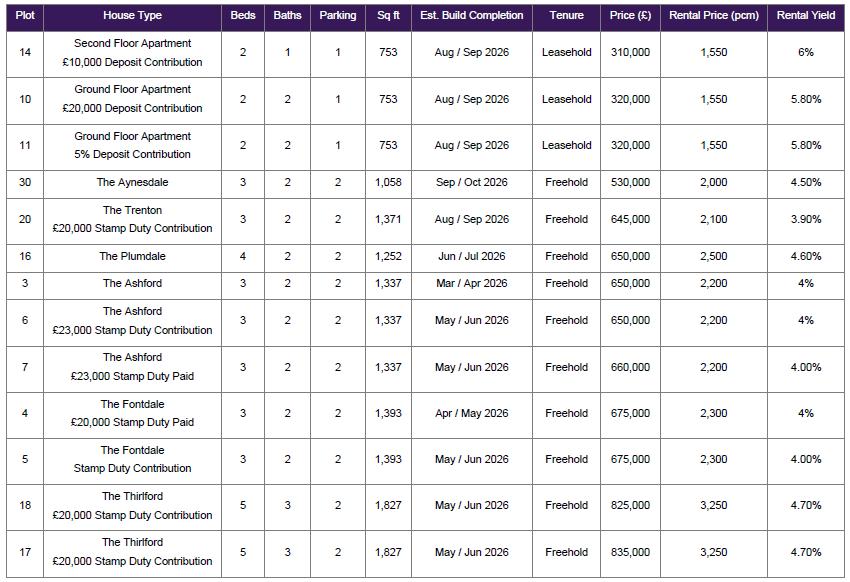Click The Trenton house type cell

[x=132, y=219]
